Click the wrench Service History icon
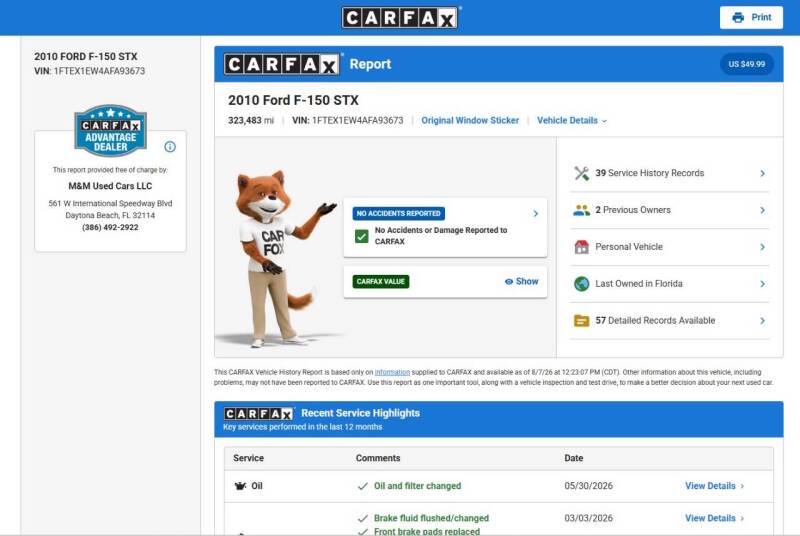 click(x=582, y=173)
